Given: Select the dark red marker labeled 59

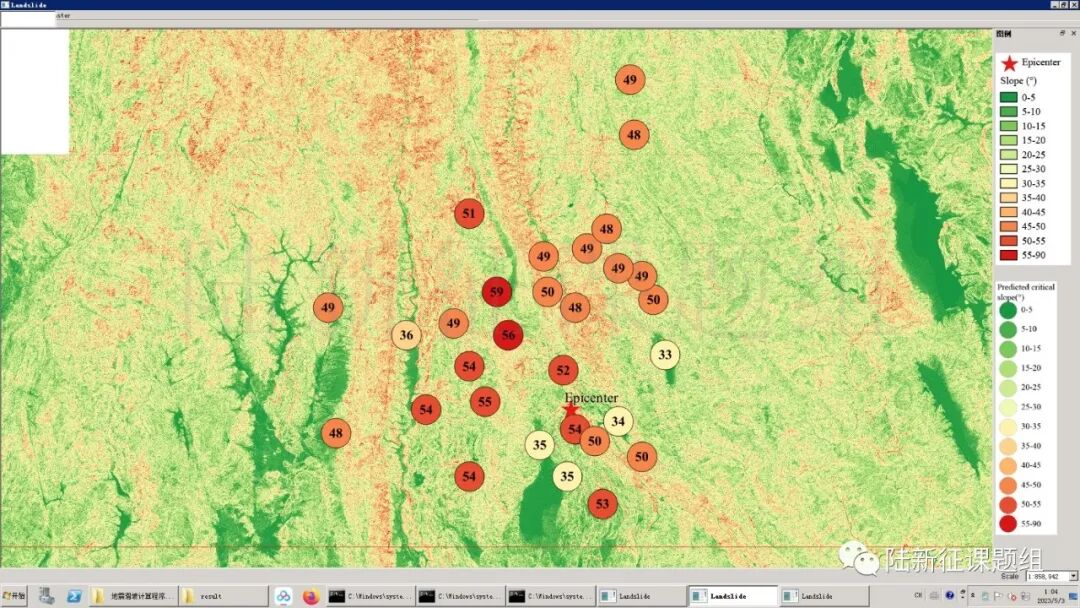Looking at the screenshot, I should point(497,292).
